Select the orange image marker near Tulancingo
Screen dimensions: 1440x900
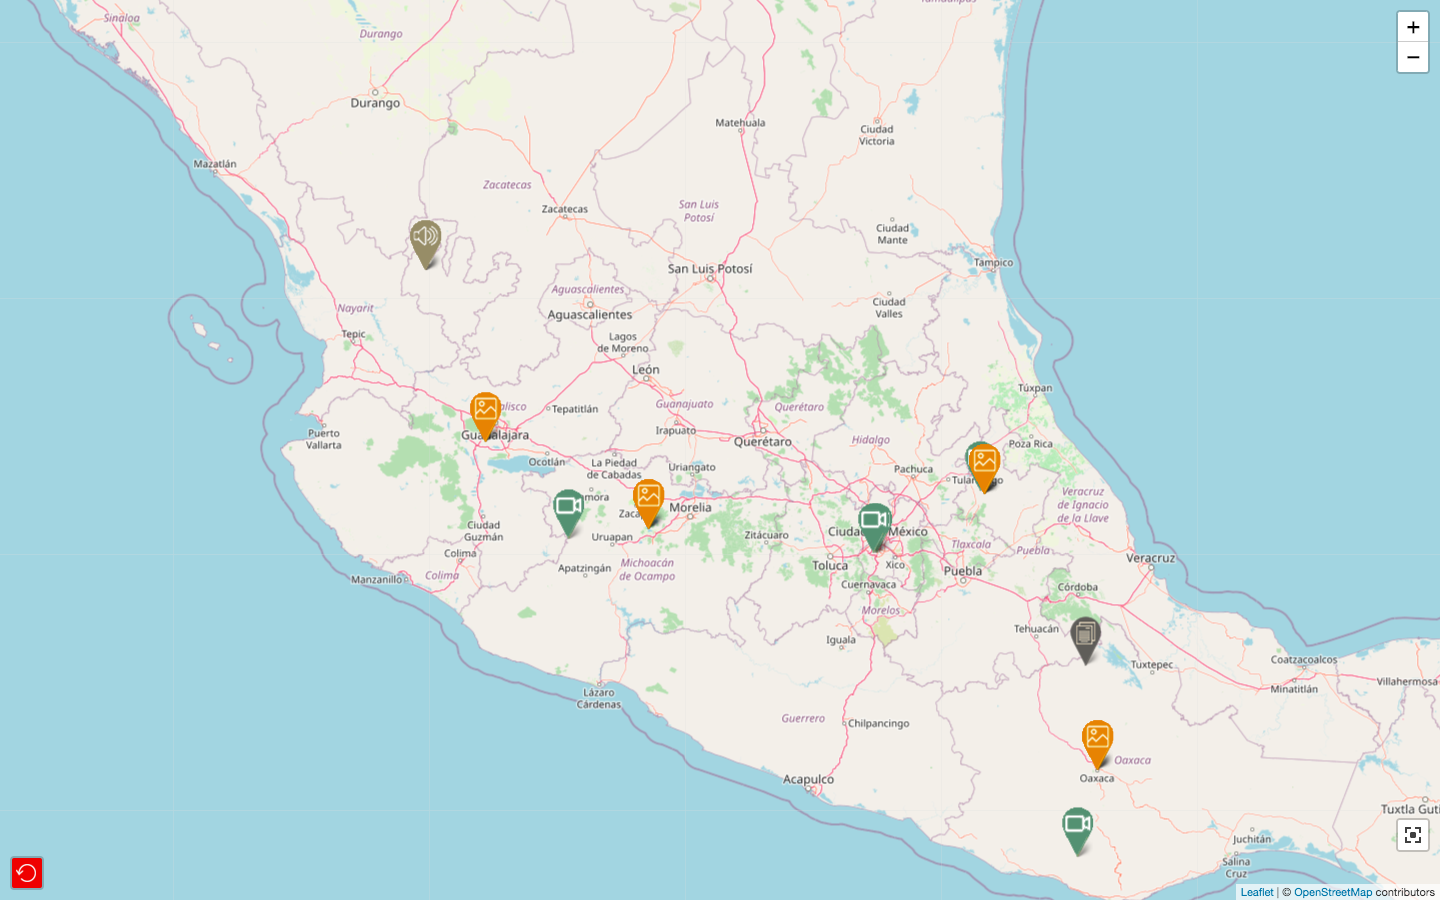coord(985,464)
